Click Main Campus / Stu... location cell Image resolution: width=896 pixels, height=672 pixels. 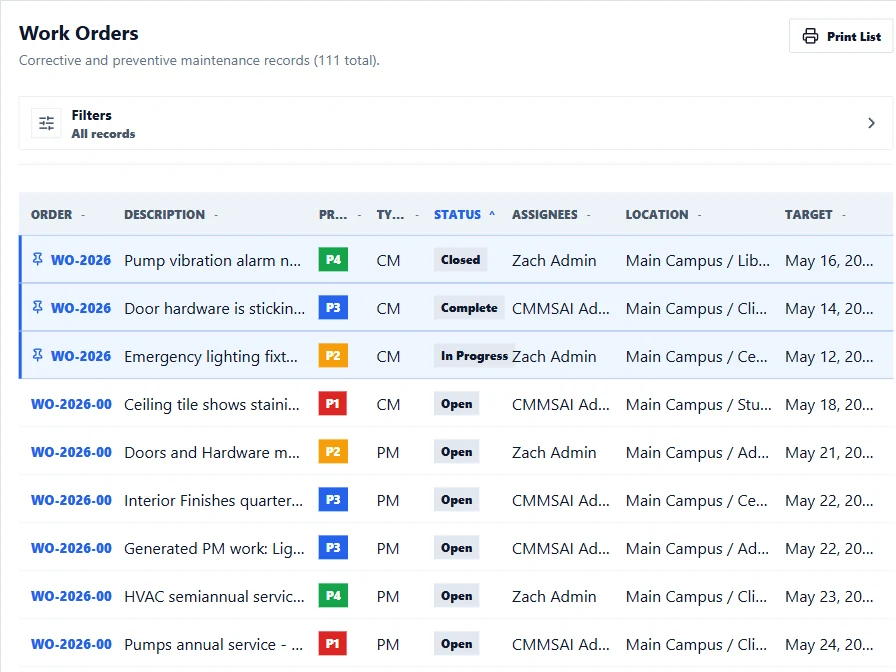[698, 405]
